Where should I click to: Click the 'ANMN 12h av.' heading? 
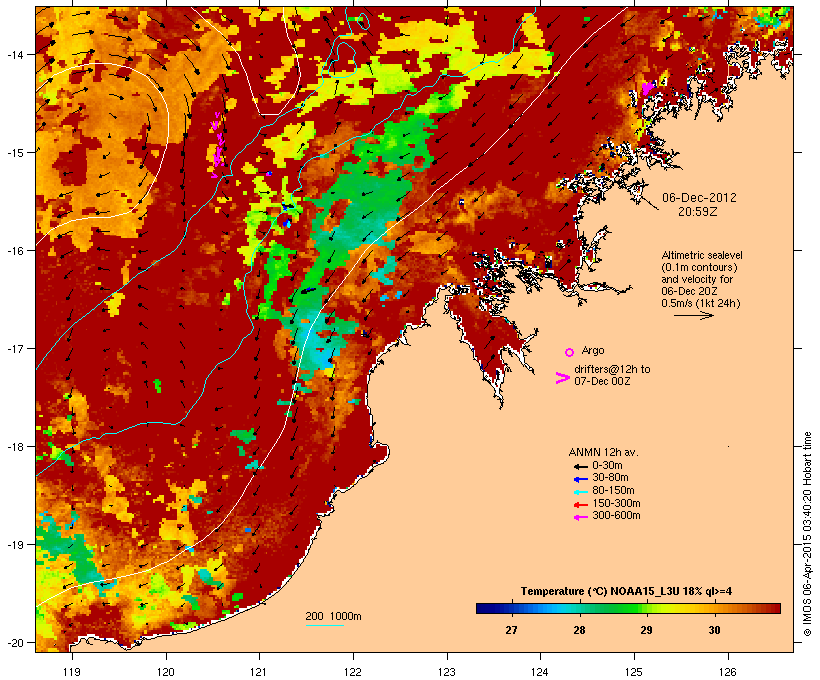pos(603,452)
